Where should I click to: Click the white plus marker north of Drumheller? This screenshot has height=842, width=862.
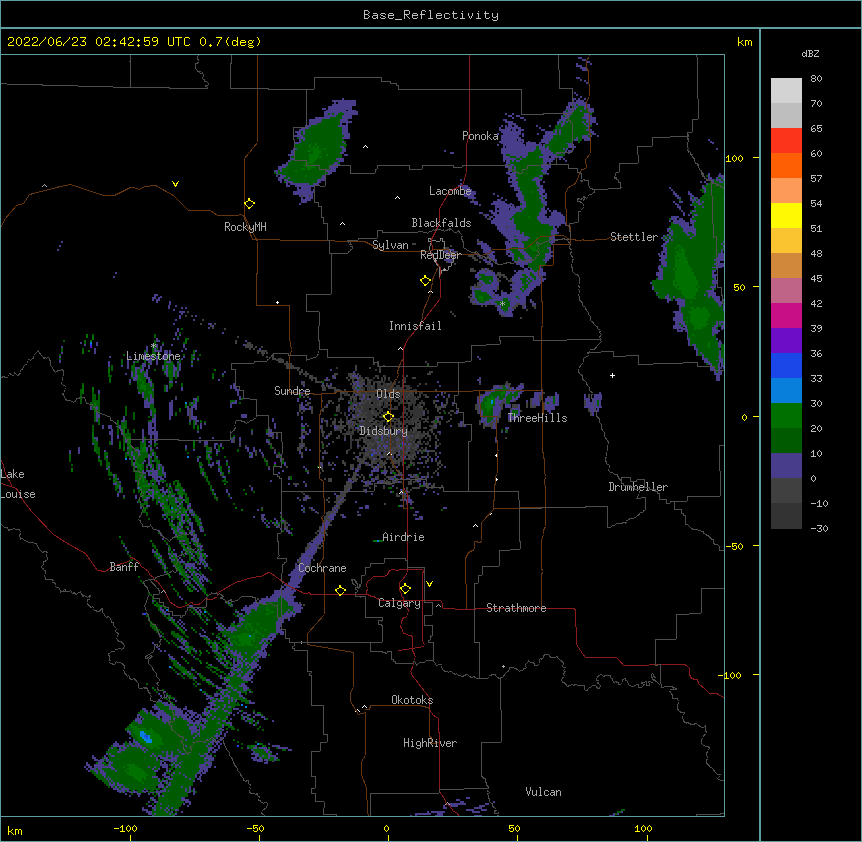612,375
